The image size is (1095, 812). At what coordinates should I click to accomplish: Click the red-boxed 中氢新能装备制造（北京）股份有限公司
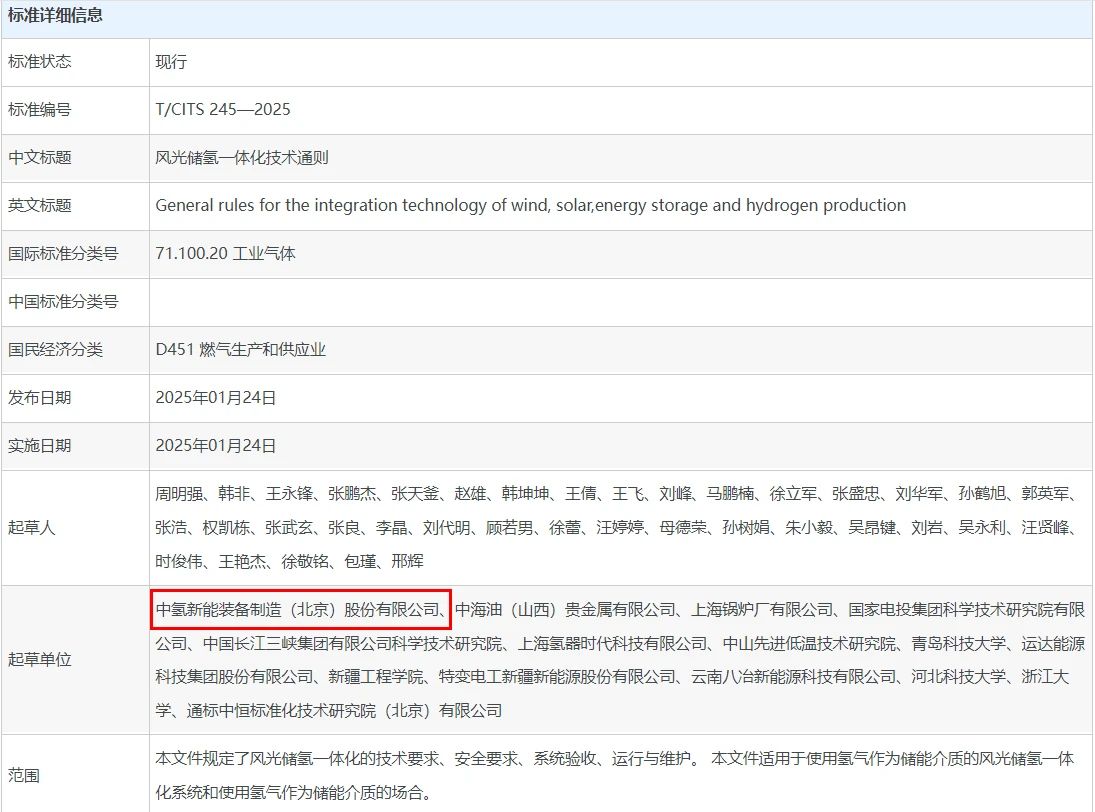click(297, 609)
